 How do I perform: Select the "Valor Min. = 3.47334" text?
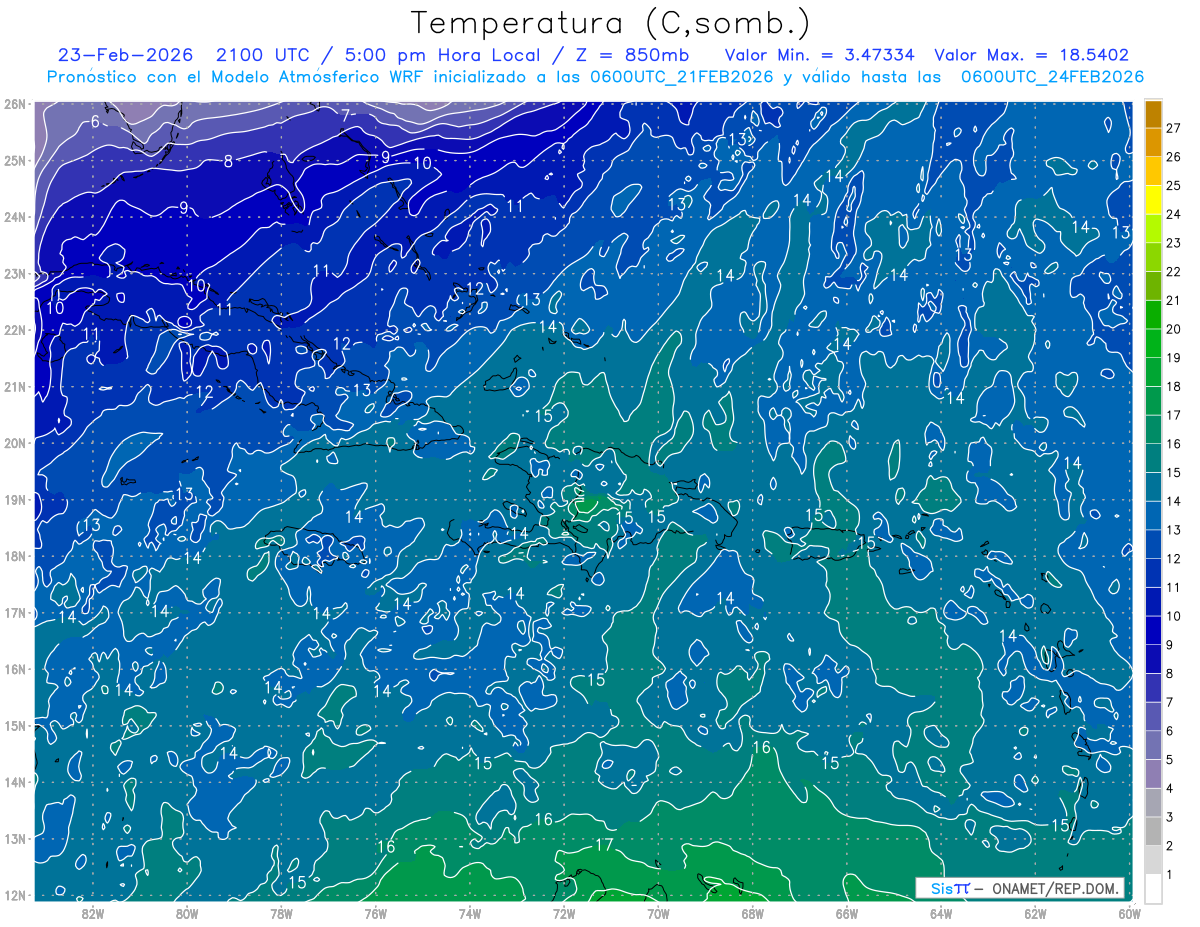[x=819, y=55]
